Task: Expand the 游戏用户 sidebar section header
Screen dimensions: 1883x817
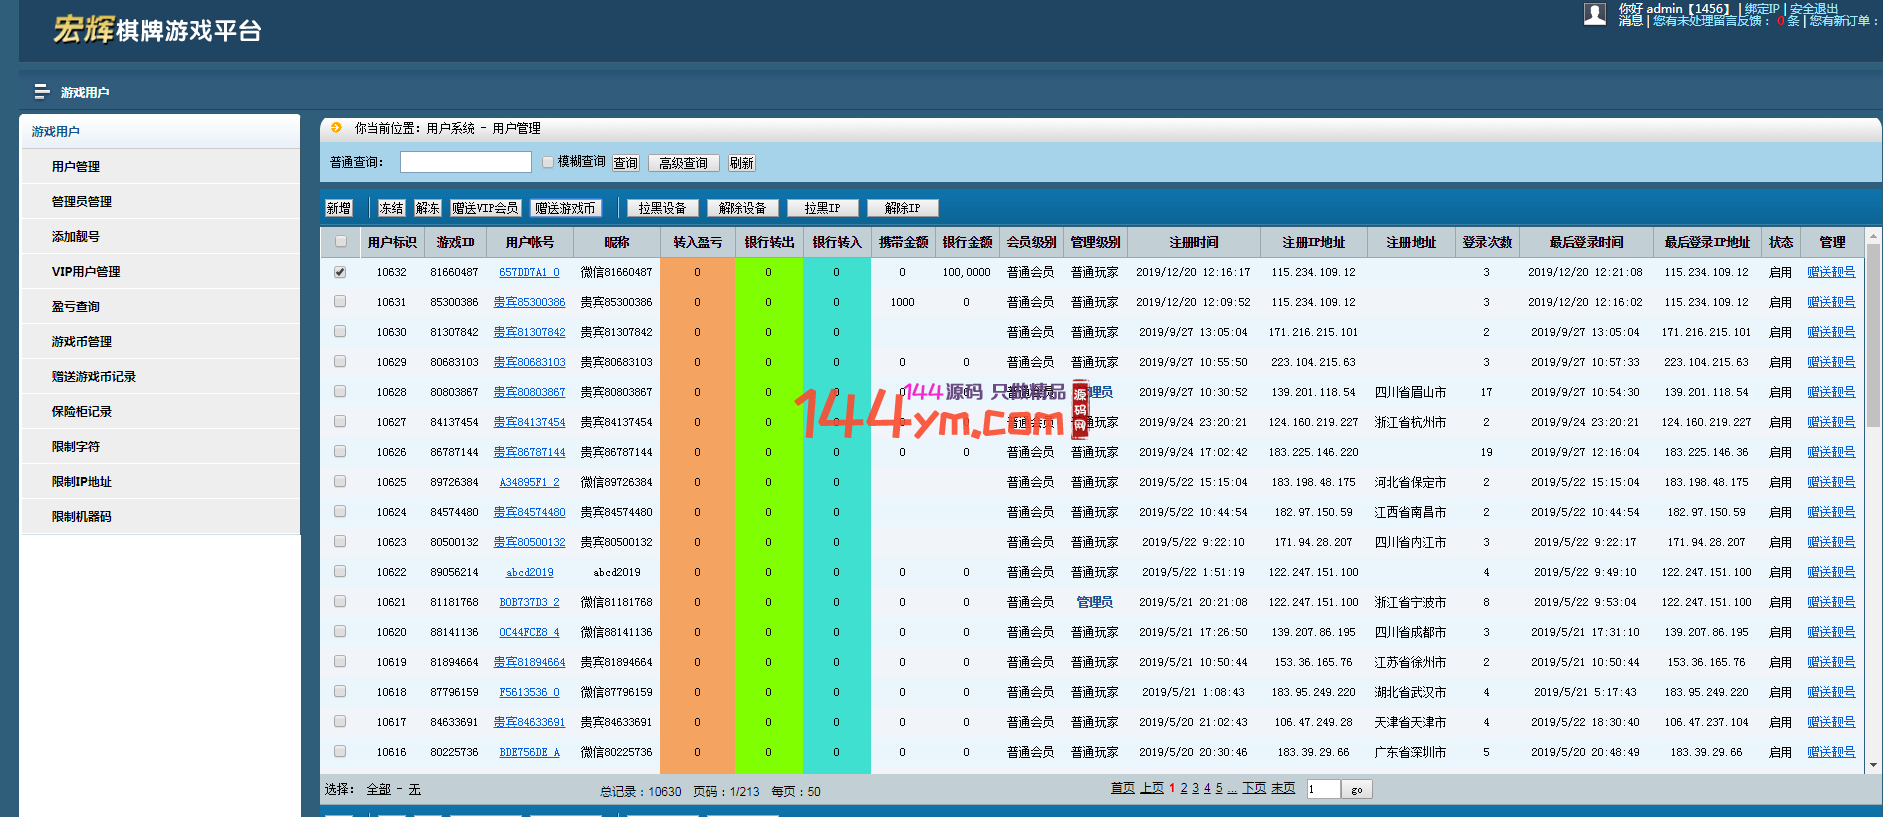Action: (x=56, y=131)
